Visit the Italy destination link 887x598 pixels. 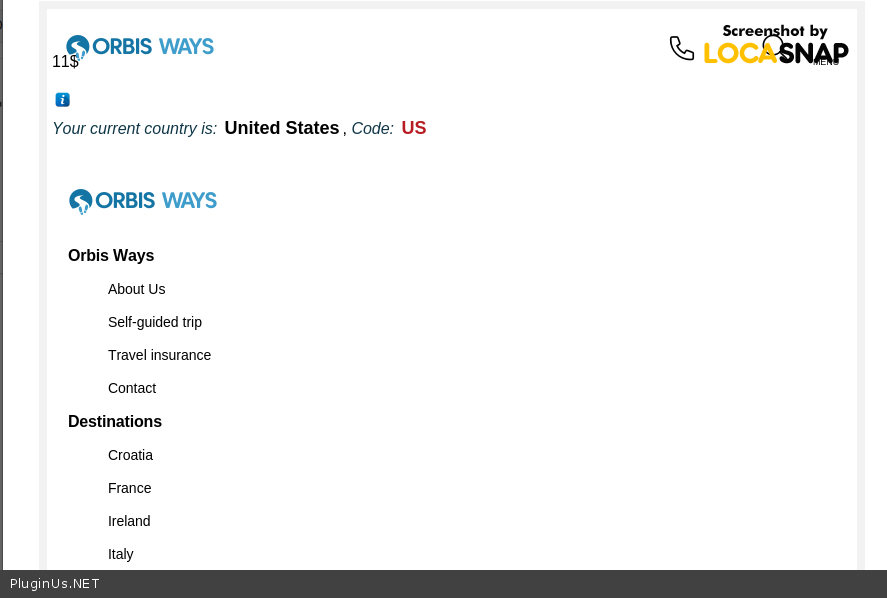[120, 554]
